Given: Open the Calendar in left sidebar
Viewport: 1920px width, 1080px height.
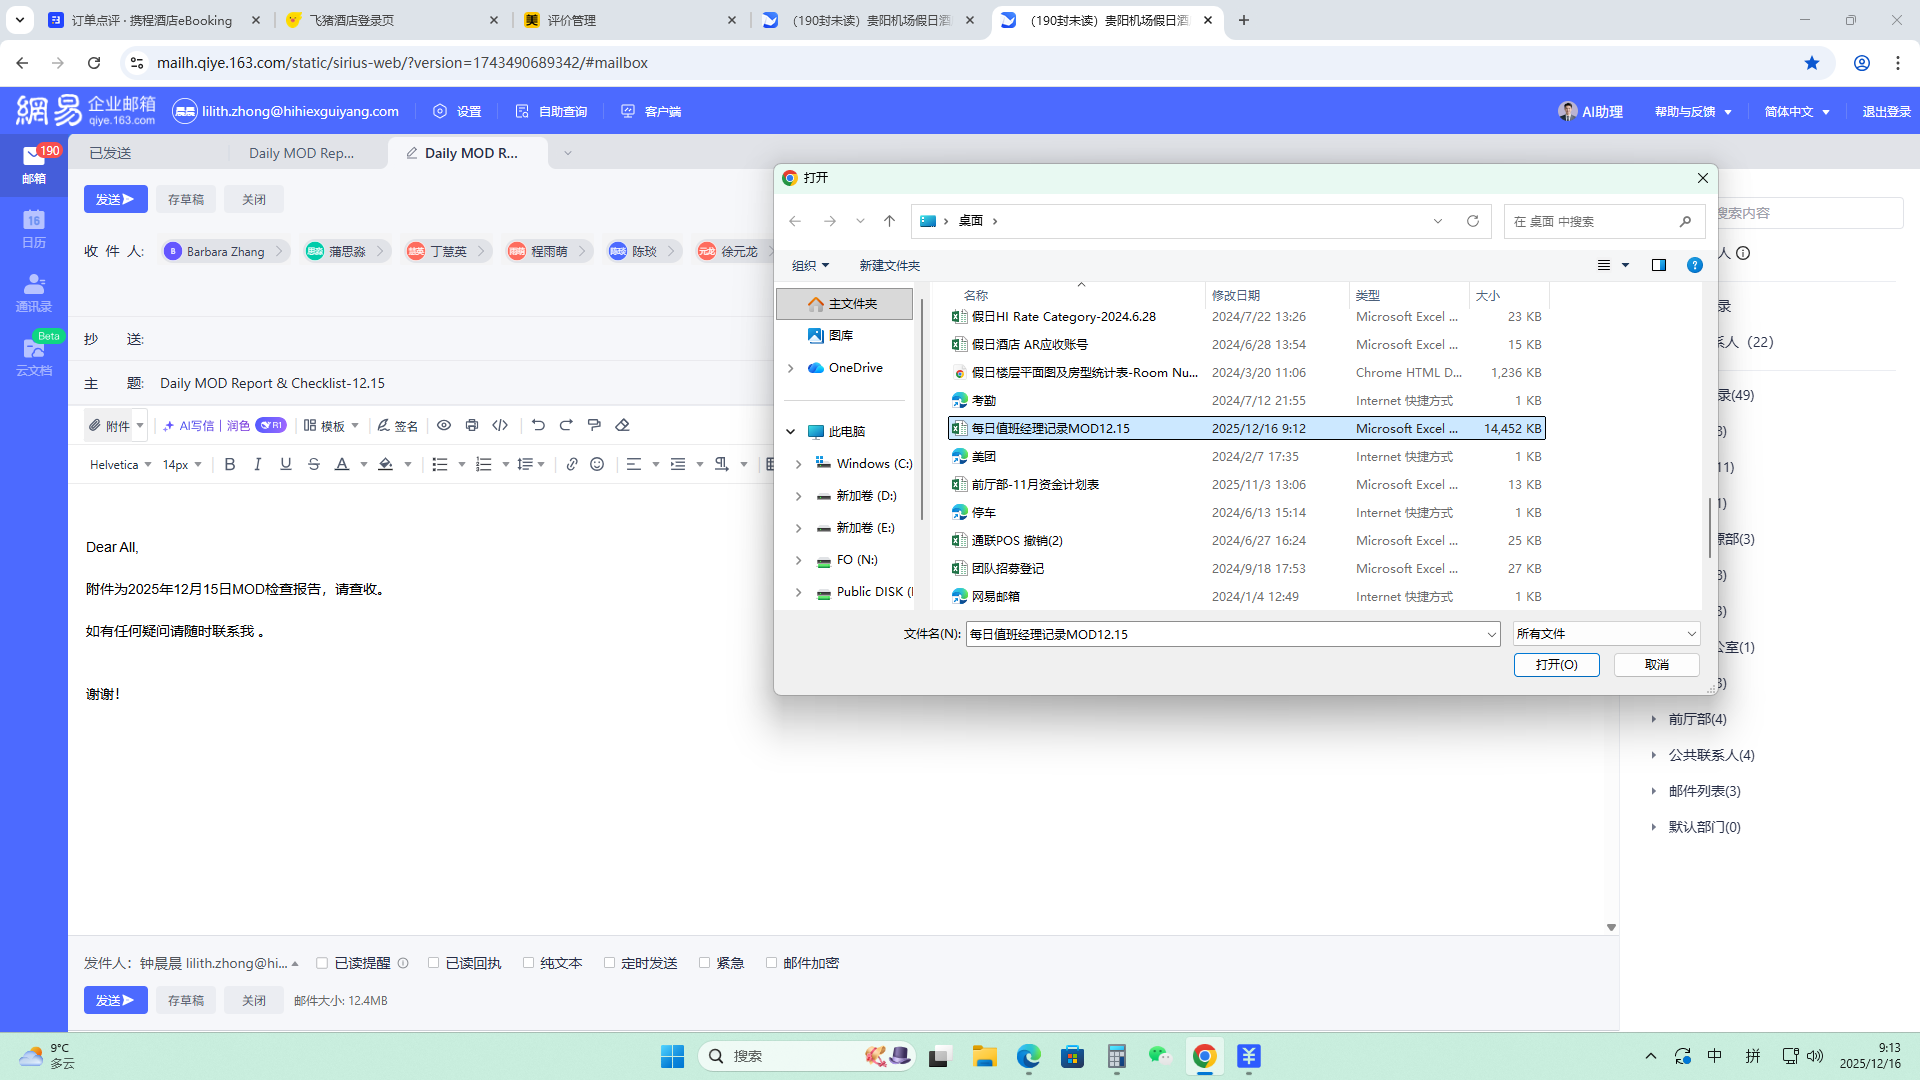Looking at the screenshot, I should [34, 228].
